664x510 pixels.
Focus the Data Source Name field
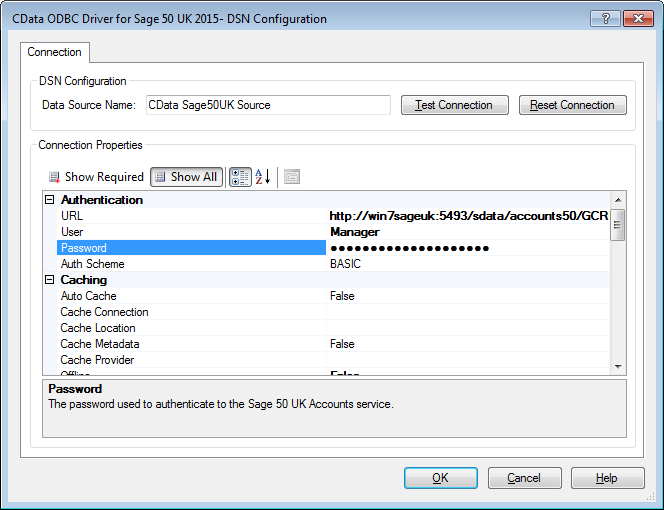268,105
